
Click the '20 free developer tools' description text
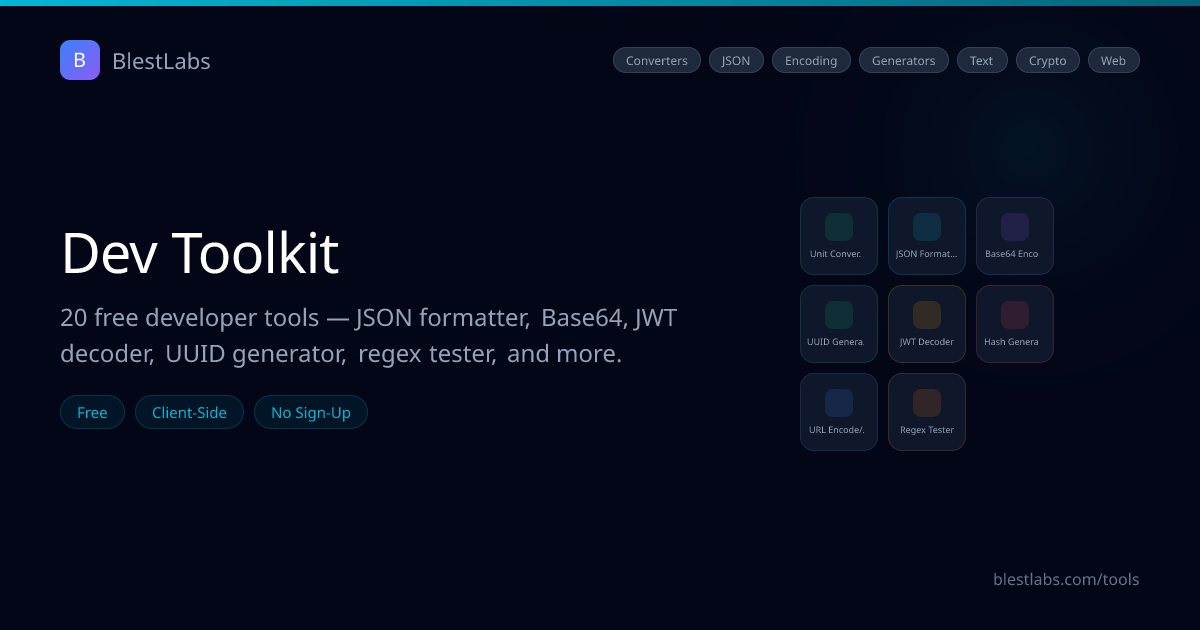[x=369, y=336]
